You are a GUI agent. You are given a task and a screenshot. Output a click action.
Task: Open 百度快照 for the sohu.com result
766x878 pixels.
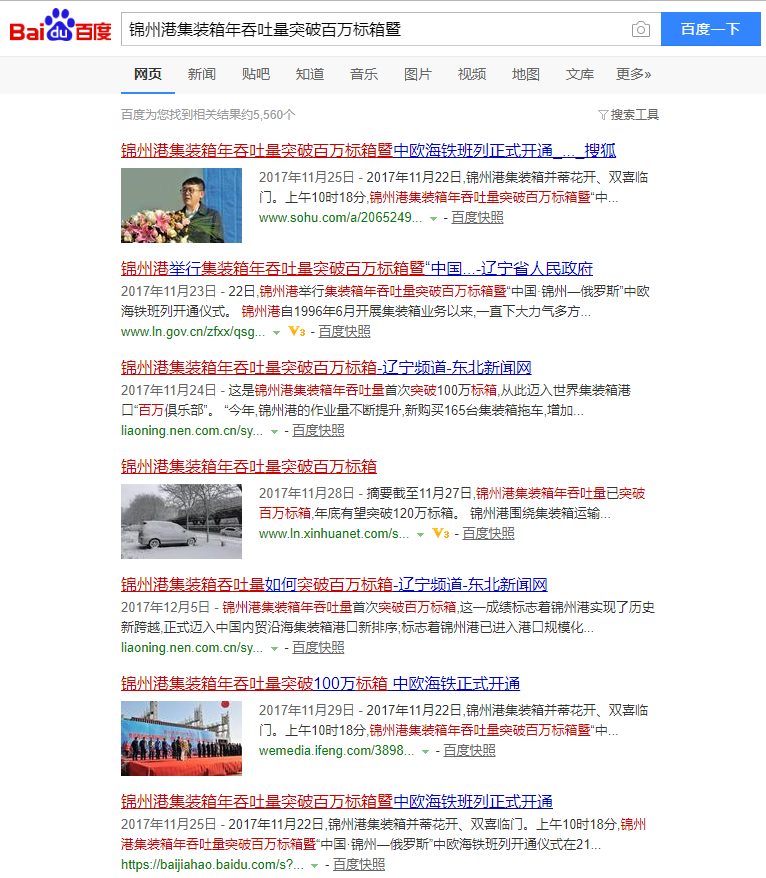click(477, 218)
